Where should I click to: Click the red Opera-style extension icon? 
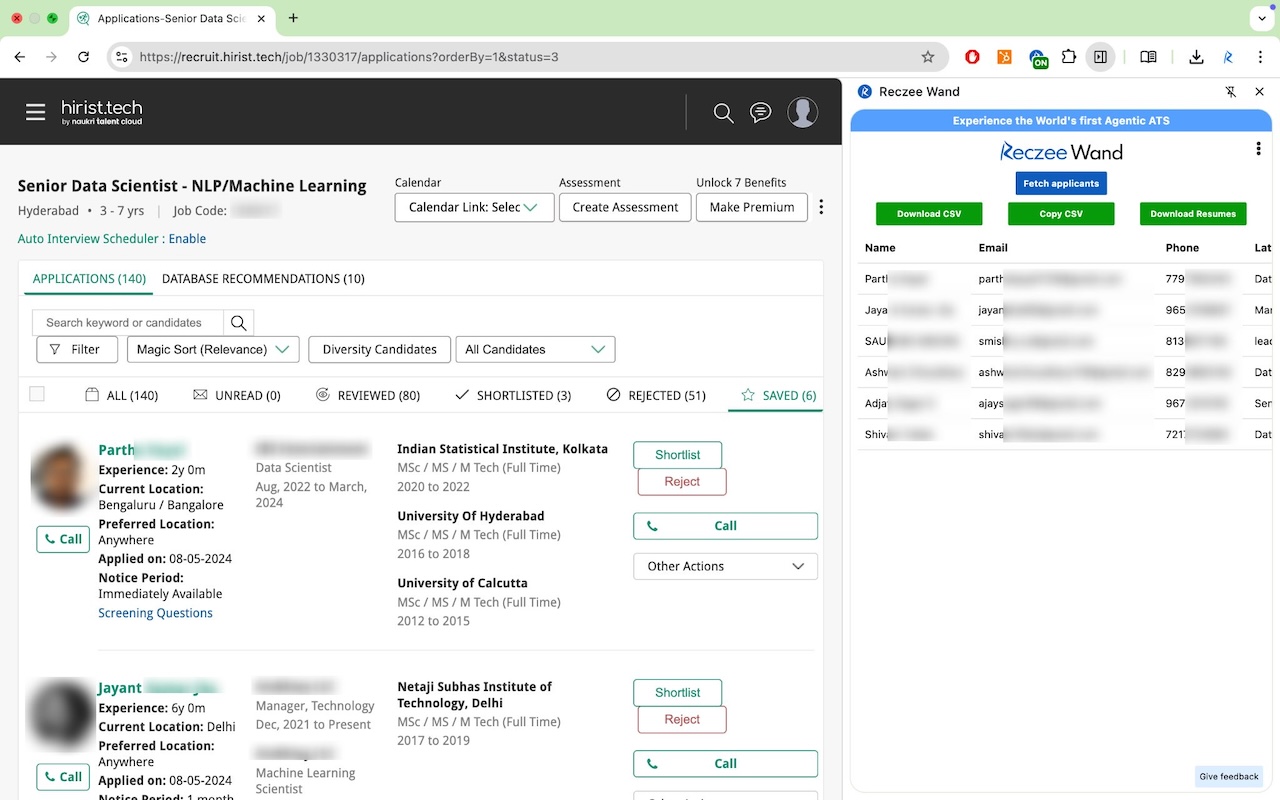pos(972,57)
